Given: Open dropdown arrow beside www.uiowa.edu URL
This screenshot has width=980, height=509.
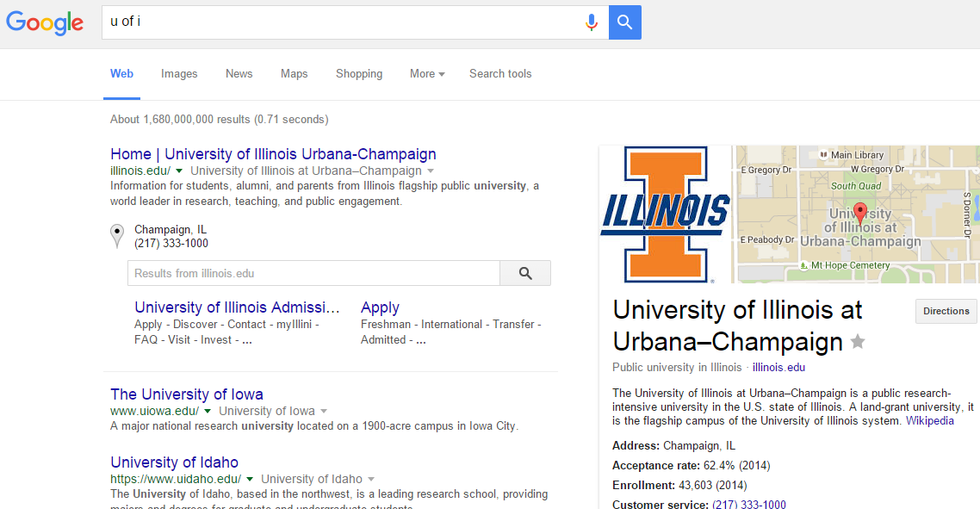Looking at the screenshot, I should 208,411.
